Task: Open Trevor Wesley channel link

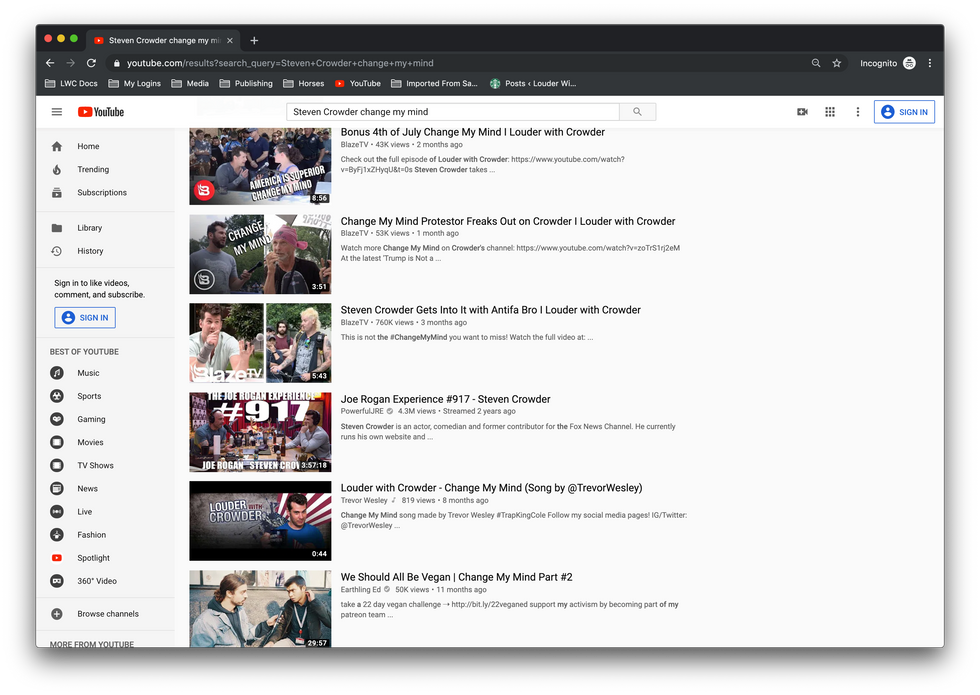Action: coord(364,501)
